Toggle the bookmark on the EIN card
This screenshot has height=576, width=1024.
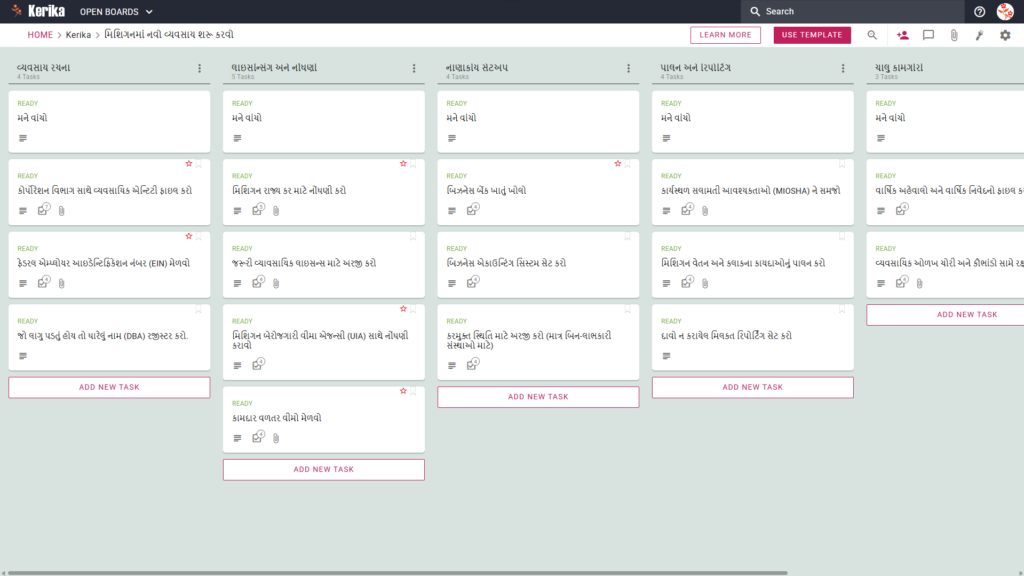point(199,236)
